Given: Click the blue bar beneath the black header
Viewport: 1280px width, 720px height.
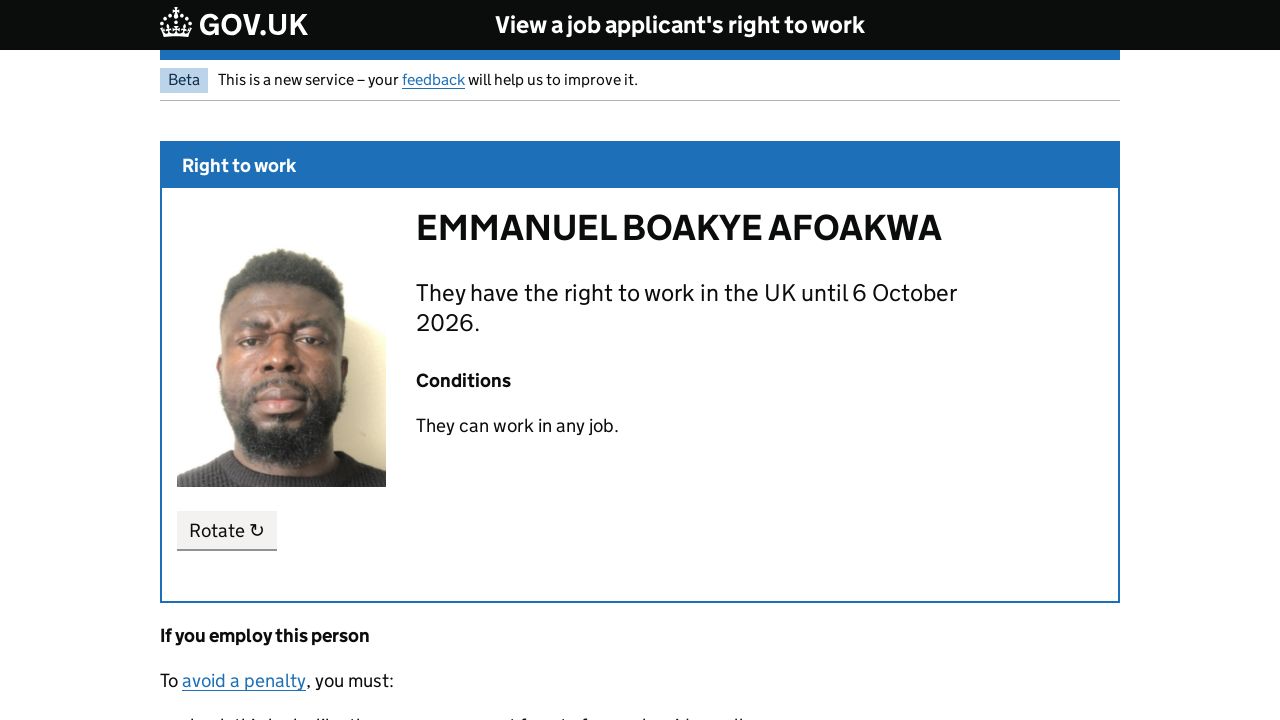Looking at the screenshot, I should [x=640, y=55].
